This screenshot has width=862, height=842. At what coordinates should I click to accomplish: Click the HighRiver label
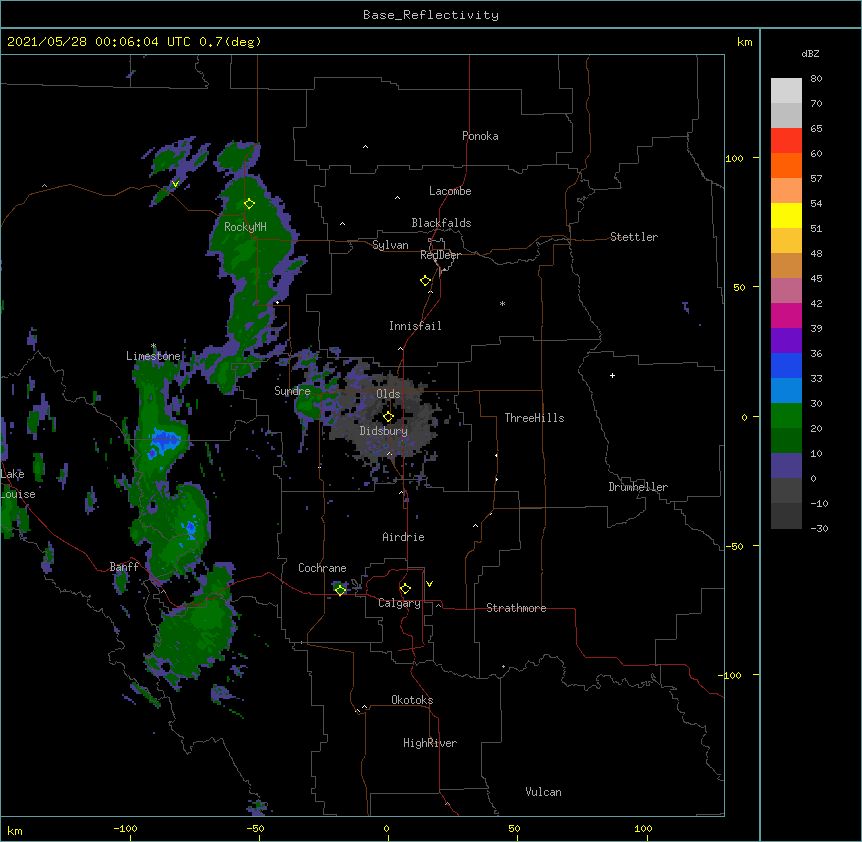[x=430, y=743]
